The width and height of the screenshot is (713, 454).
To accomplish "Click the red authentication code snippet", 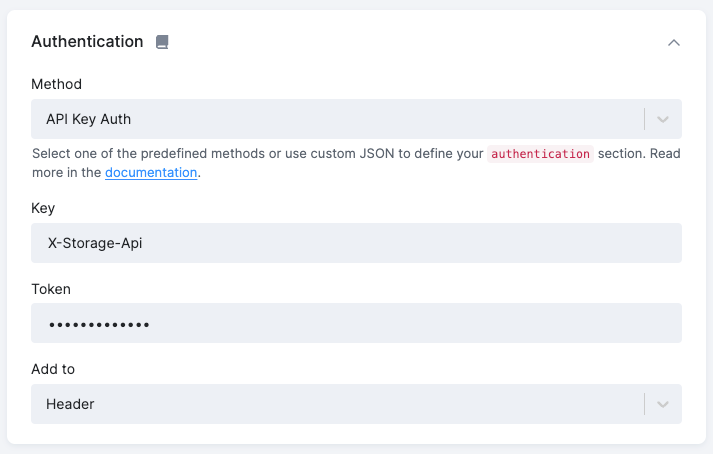I will 540,154.
